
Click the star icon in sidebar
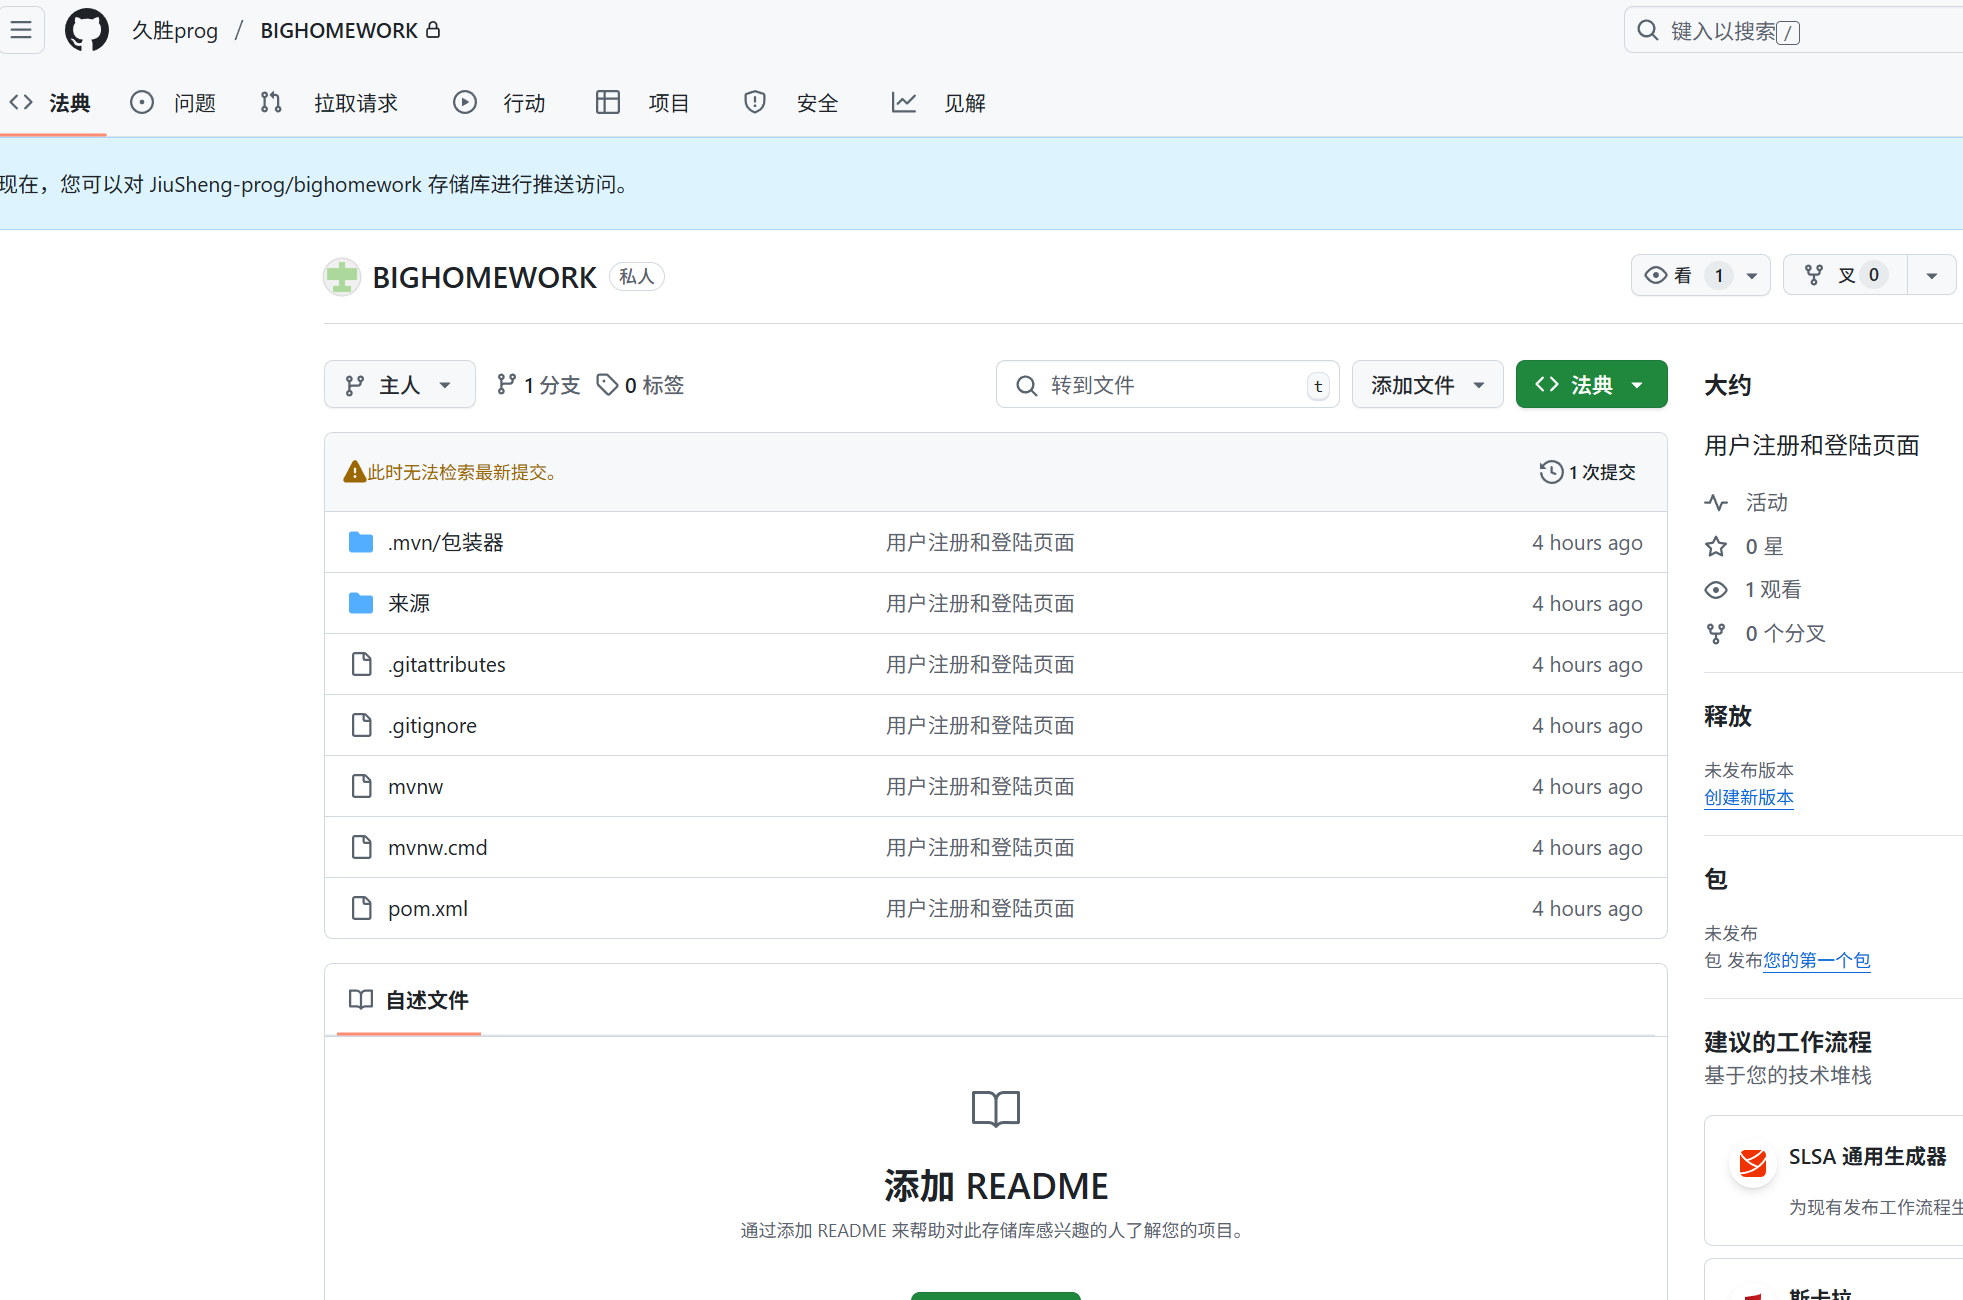click(x=1716, y=546)
